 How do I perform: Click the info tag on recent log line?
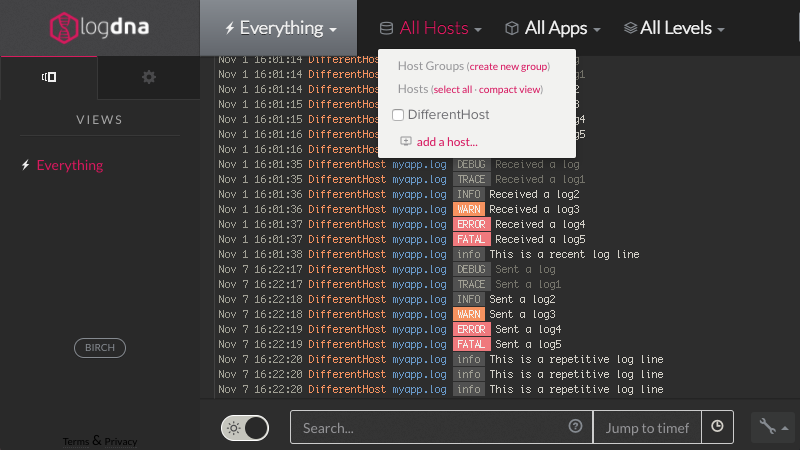click(468, 255)
